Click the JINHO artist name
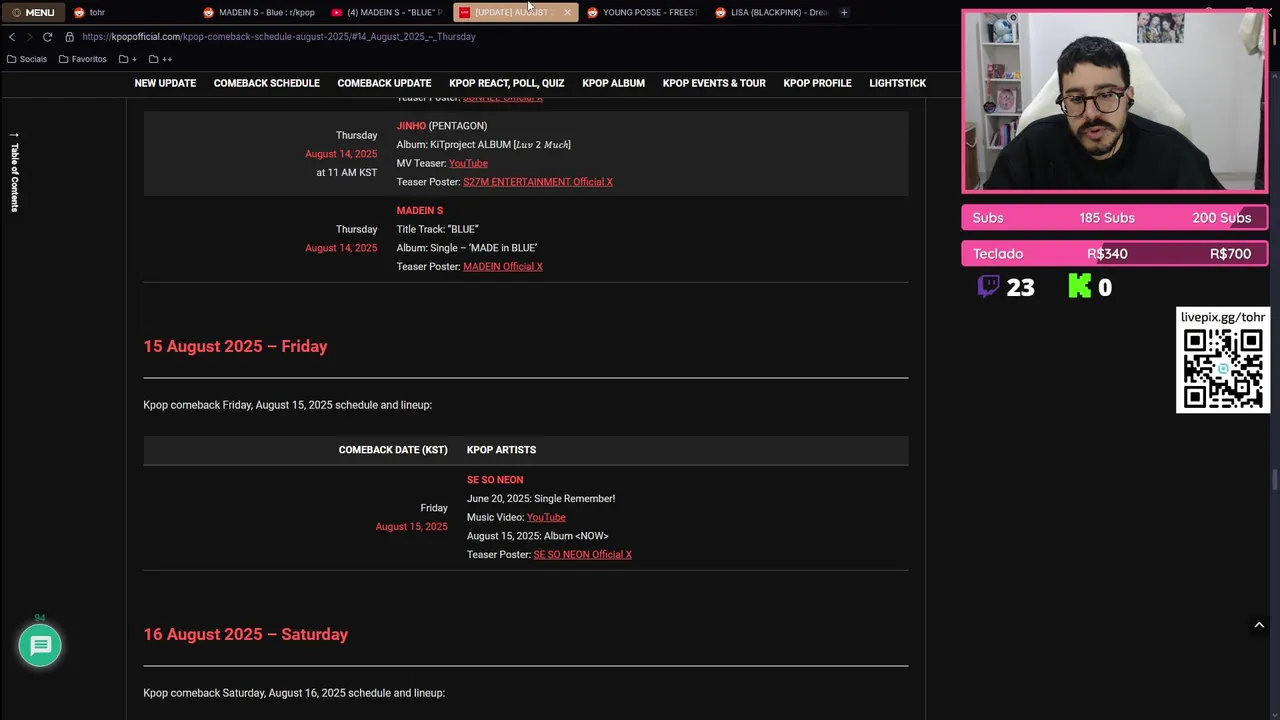1280x720 pixels. point(411,126)
